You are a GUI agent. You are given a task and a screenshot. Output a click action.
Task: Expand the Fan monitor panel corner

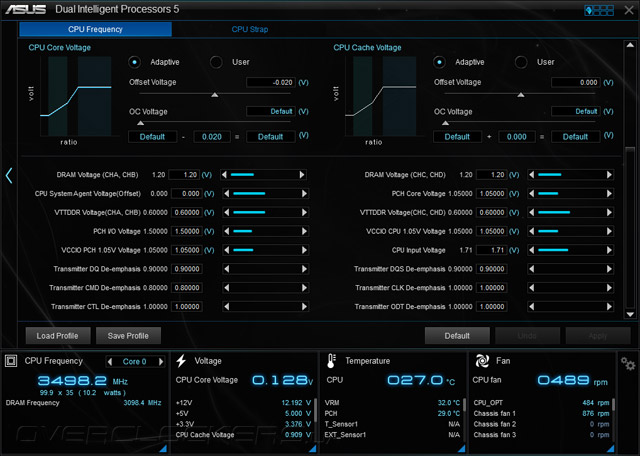coord(610,449)
